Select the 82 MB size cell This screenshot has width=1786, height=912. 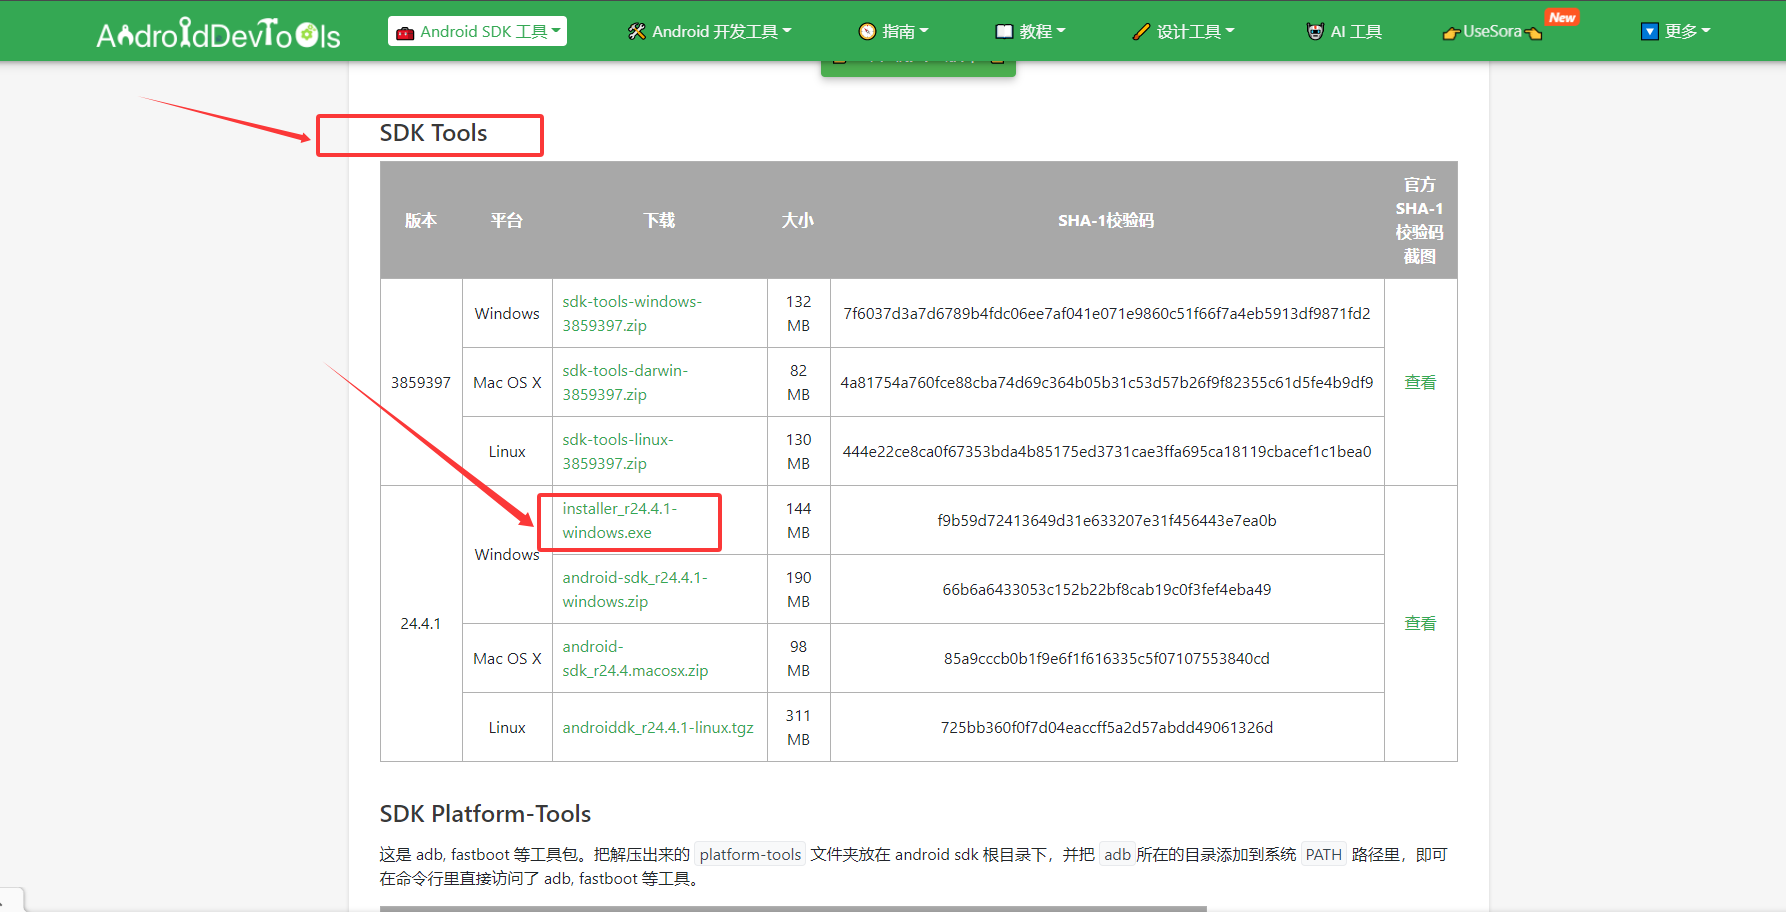798,382
